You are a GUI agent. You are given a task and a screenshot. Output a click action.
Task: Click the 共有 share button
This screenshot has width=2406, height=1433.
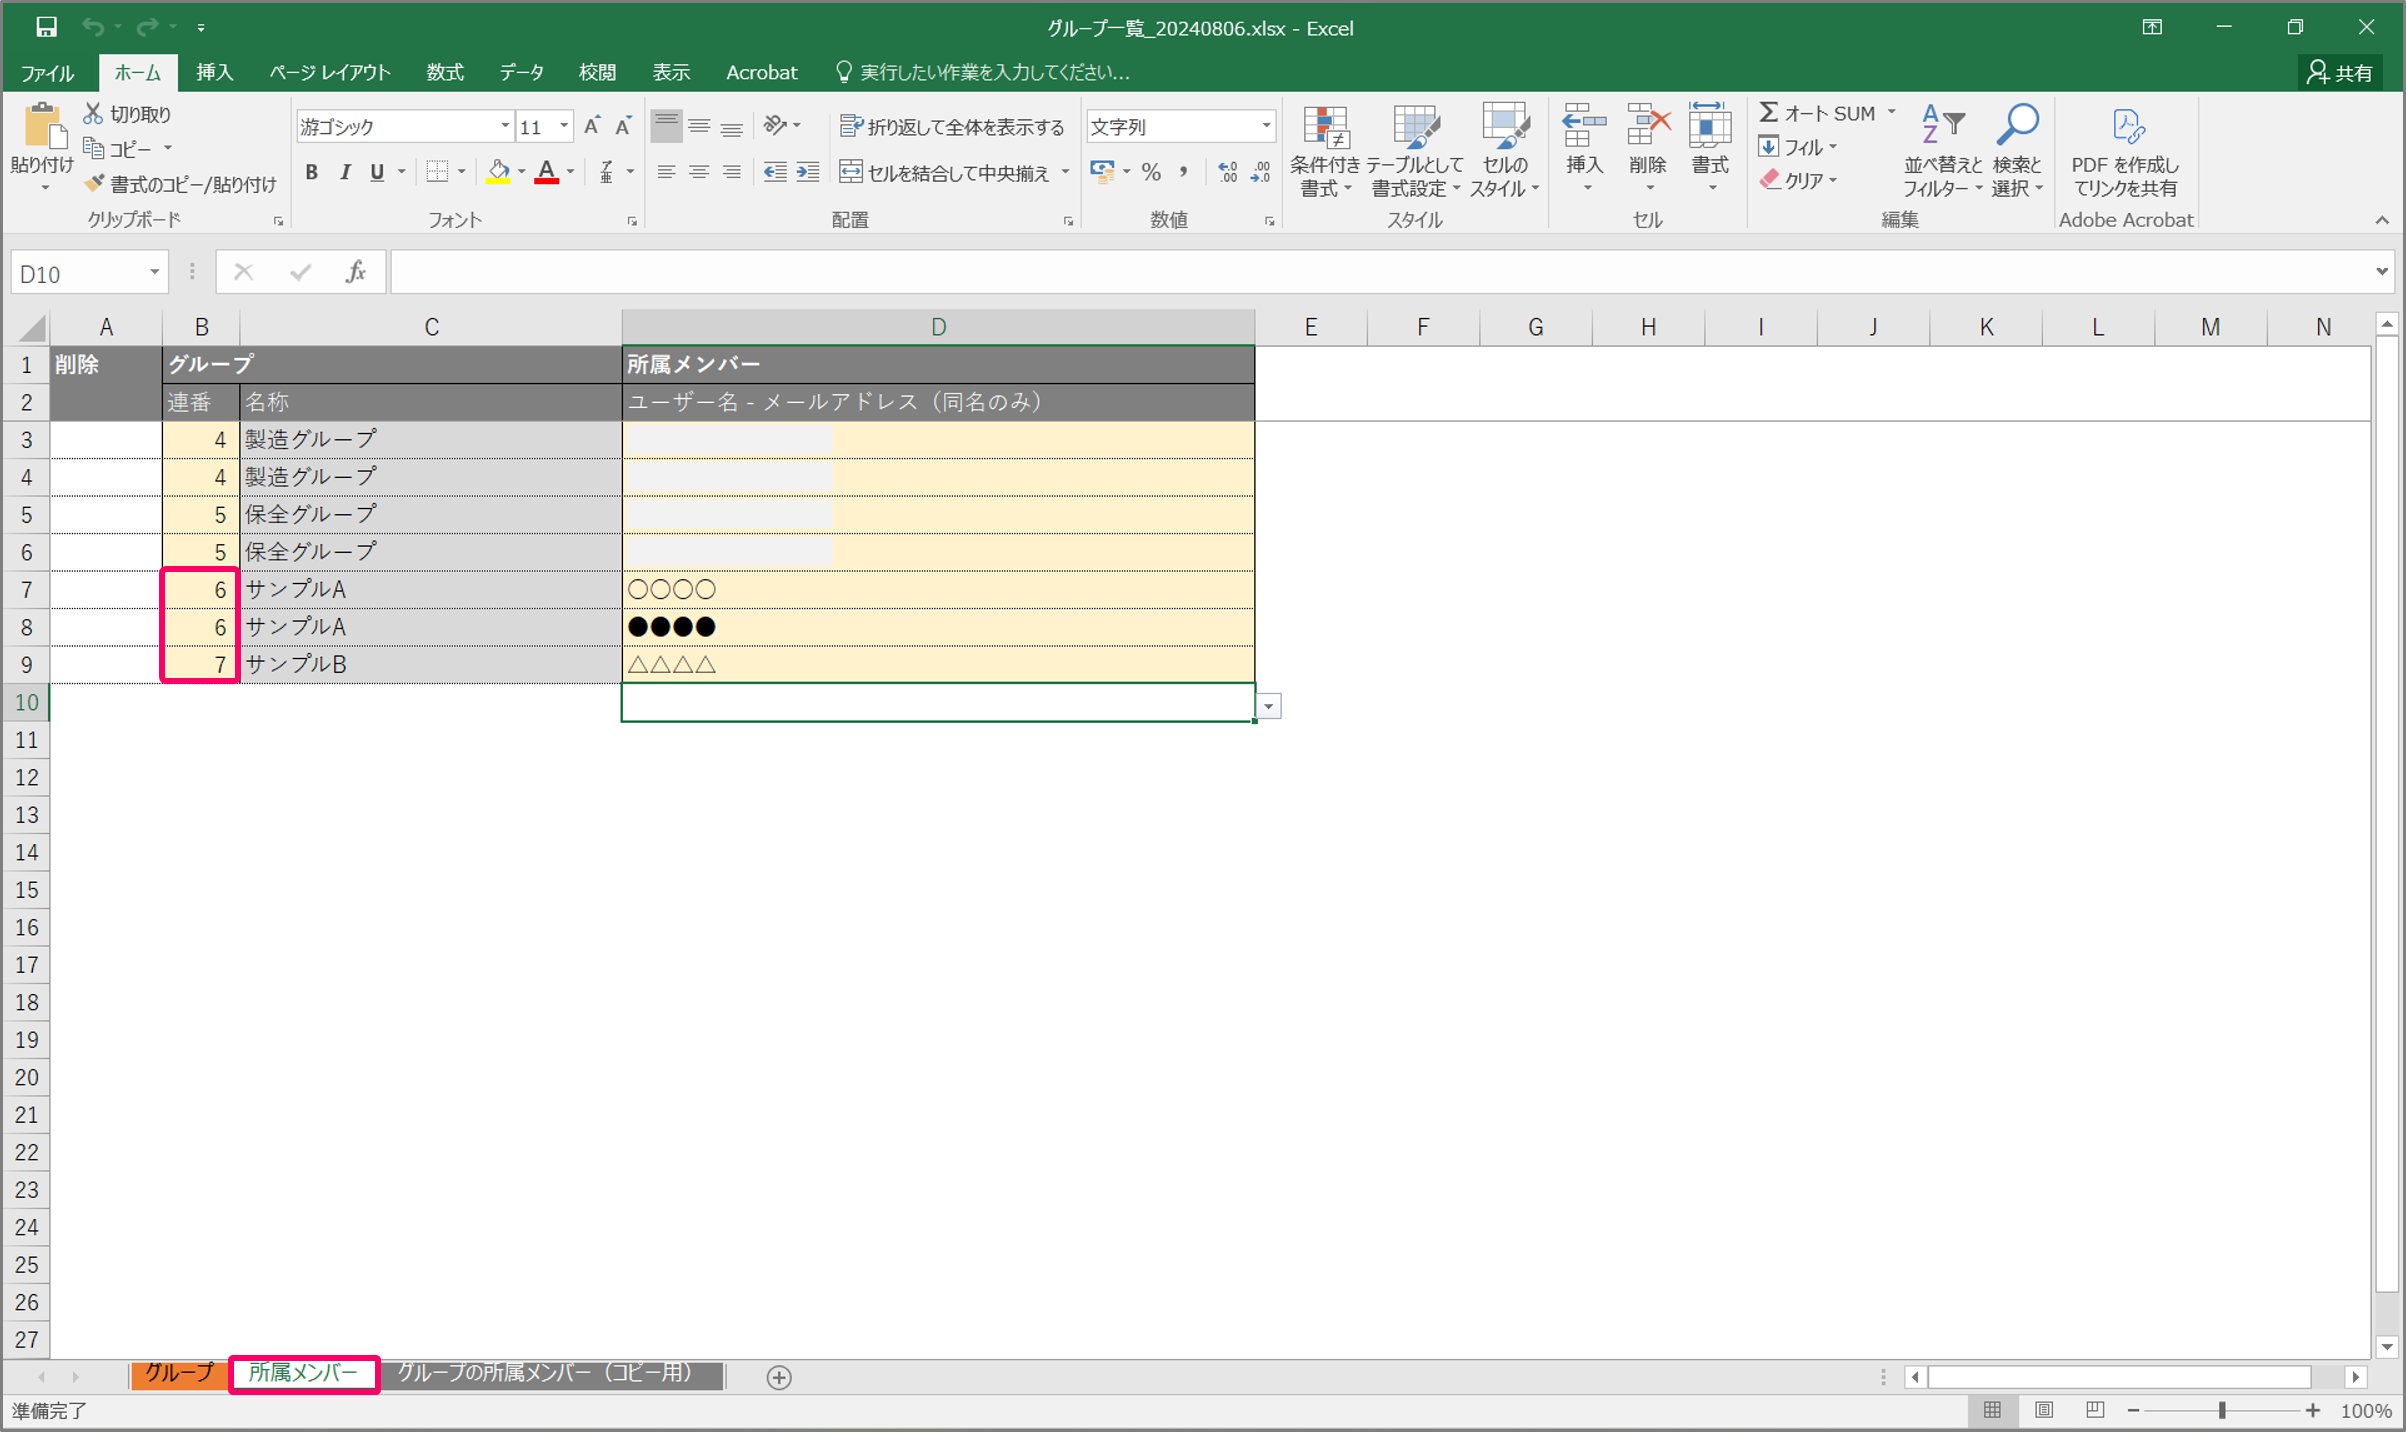point(2340,72)
